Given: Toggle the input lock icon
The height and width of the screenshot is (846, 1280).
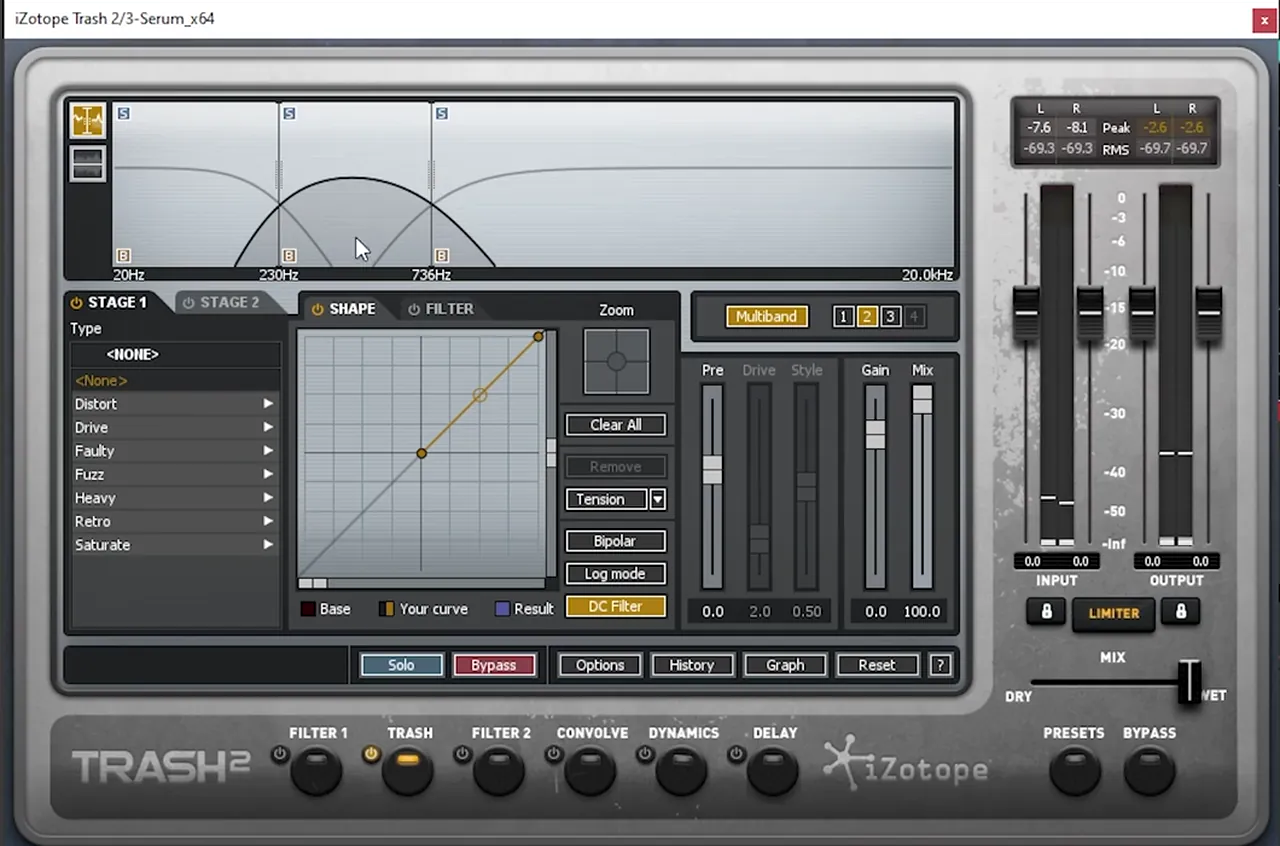Looking at the screenshot, I should 1046,612.
